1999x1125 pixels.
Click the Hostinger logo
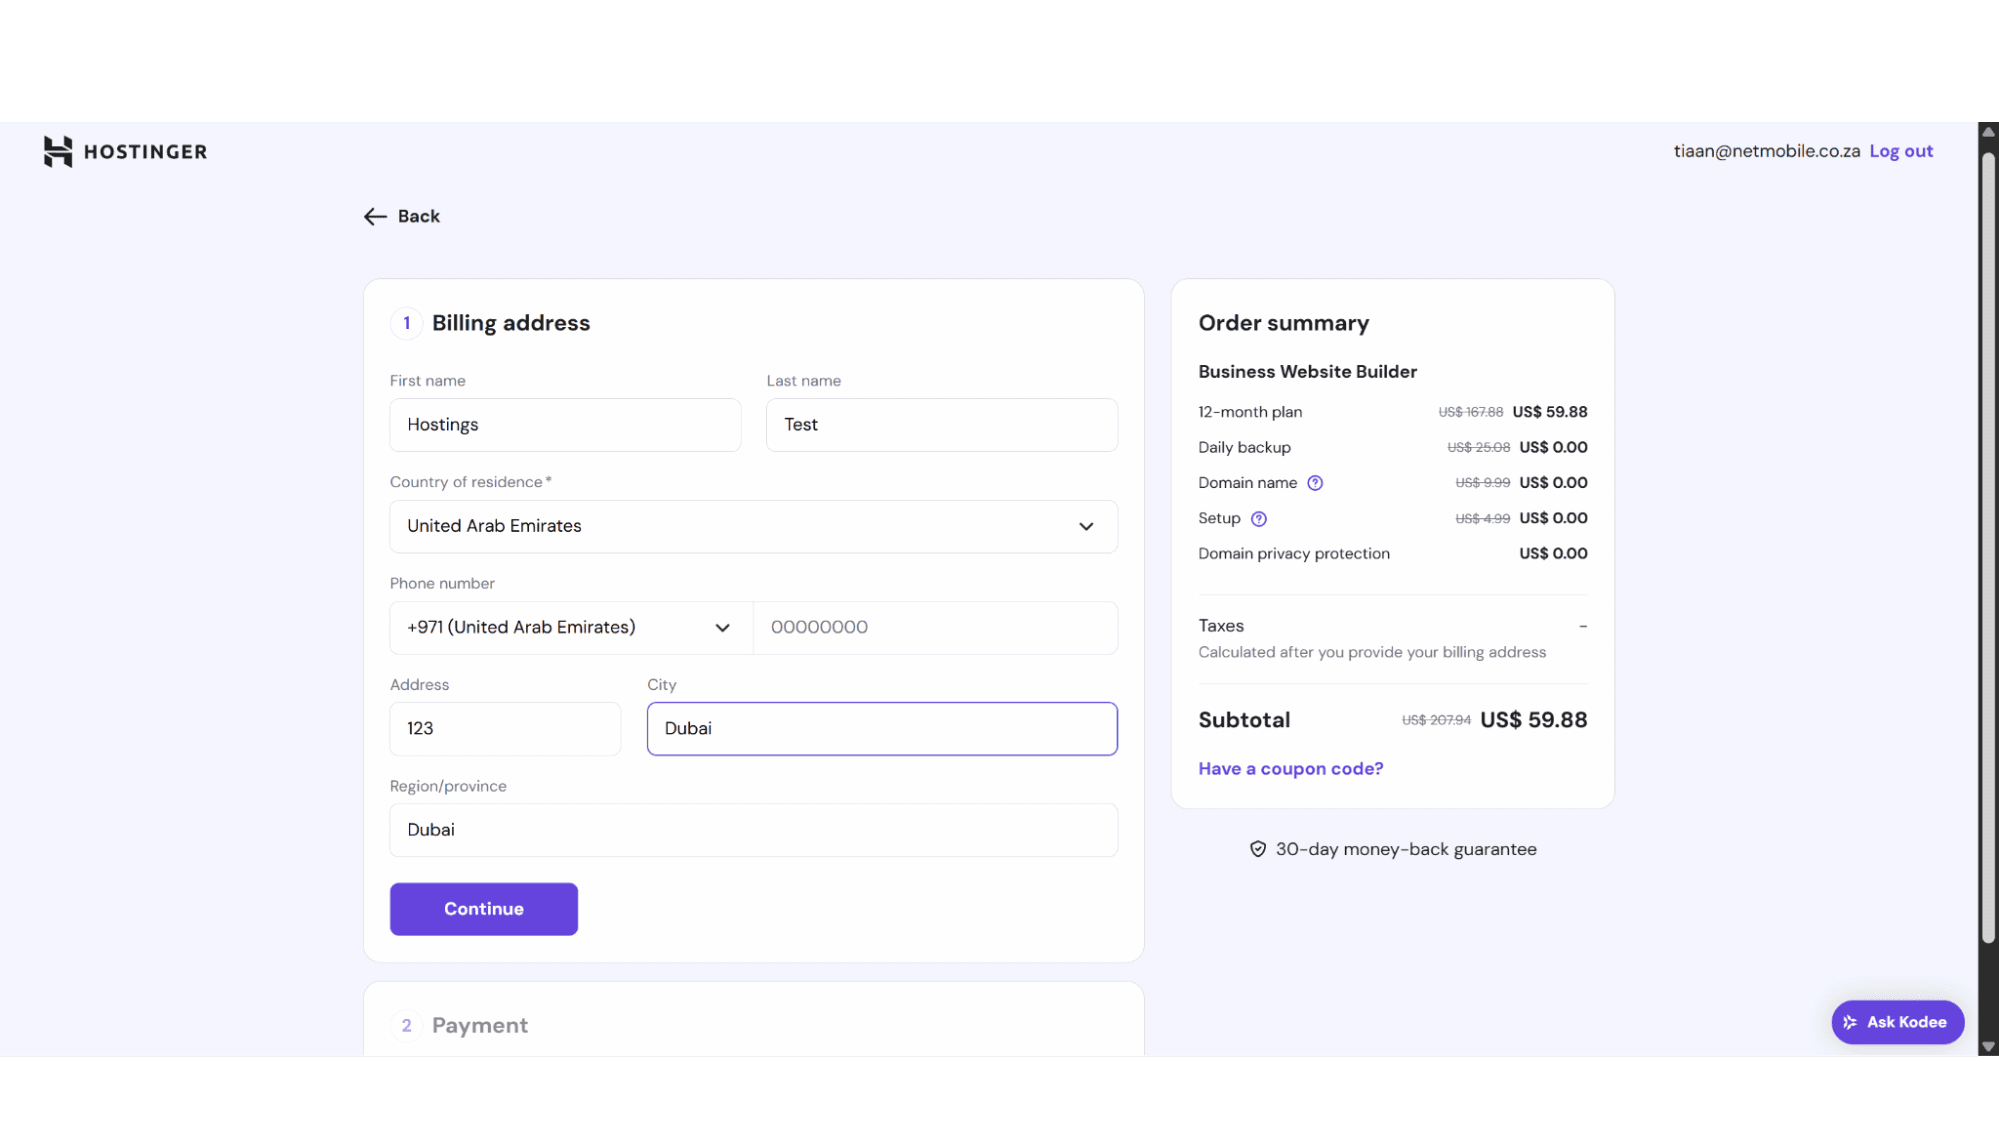pos(125,151)
